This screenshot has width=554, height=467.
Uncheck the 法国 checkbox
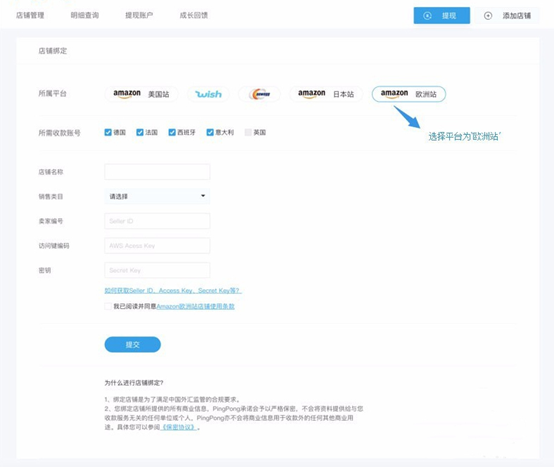click(140, 132)
